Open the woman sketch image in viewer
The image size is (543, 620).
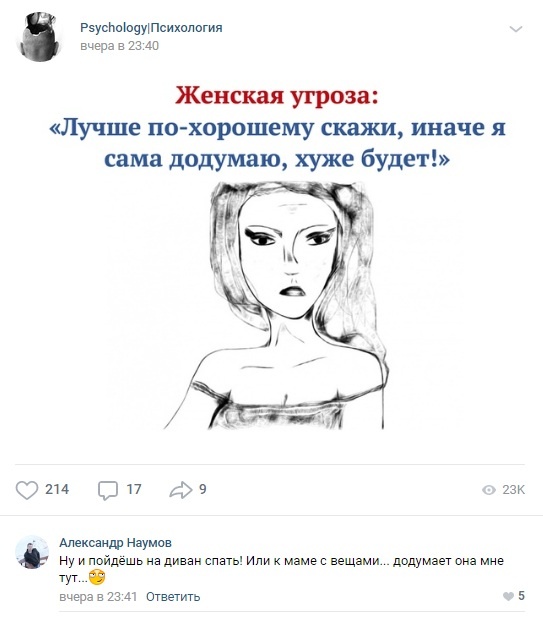(x=276, y=306)
